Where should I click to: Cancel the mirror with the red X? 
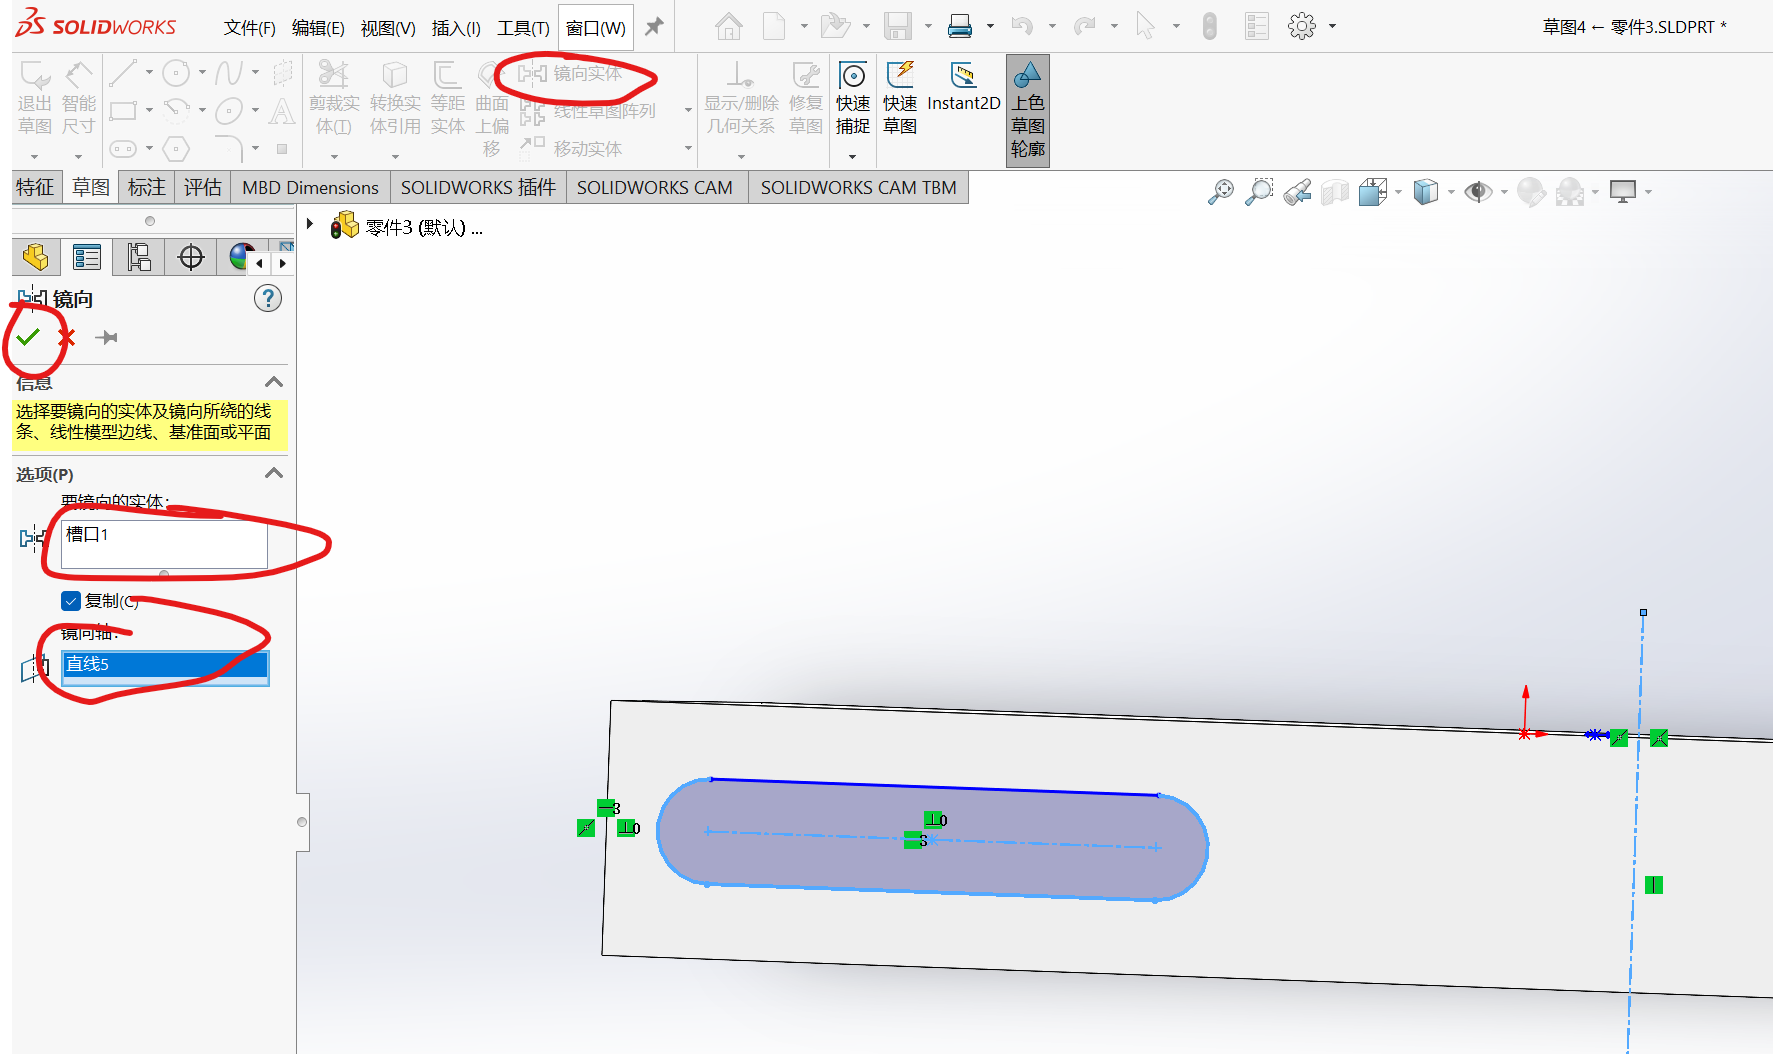point(67,337)
